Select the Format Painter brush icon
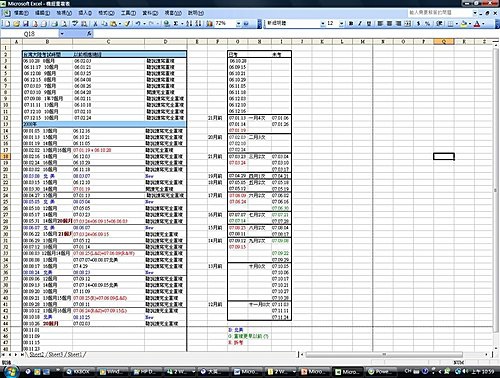 tap(127, 23)
